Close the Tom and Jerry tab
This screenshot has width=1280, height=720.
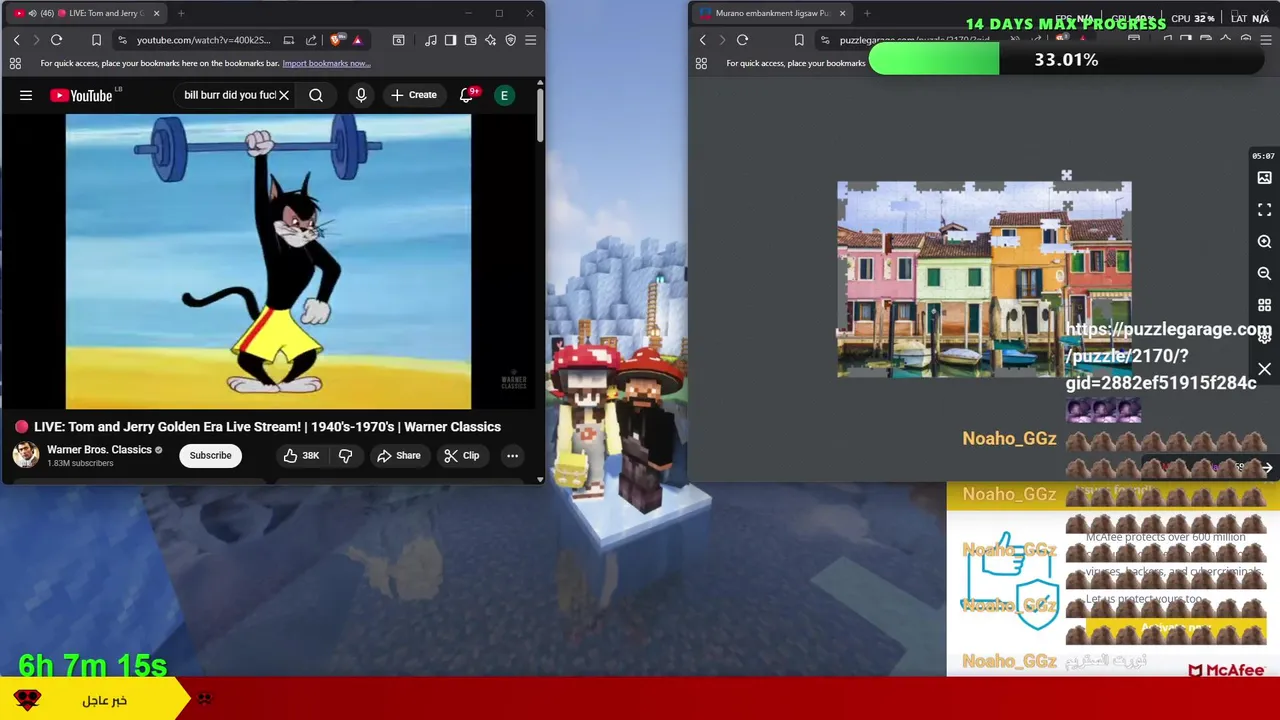tap(156, 13)
